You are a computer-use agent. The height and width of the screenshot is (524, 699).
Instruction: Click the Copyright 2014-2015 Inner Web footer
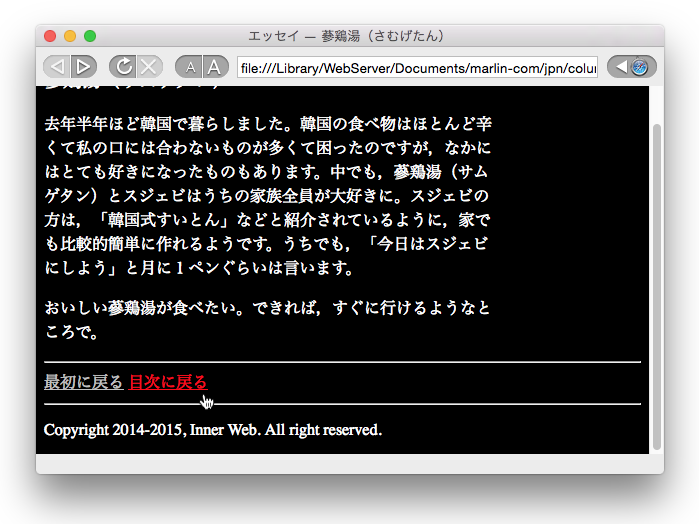point(213,430)
